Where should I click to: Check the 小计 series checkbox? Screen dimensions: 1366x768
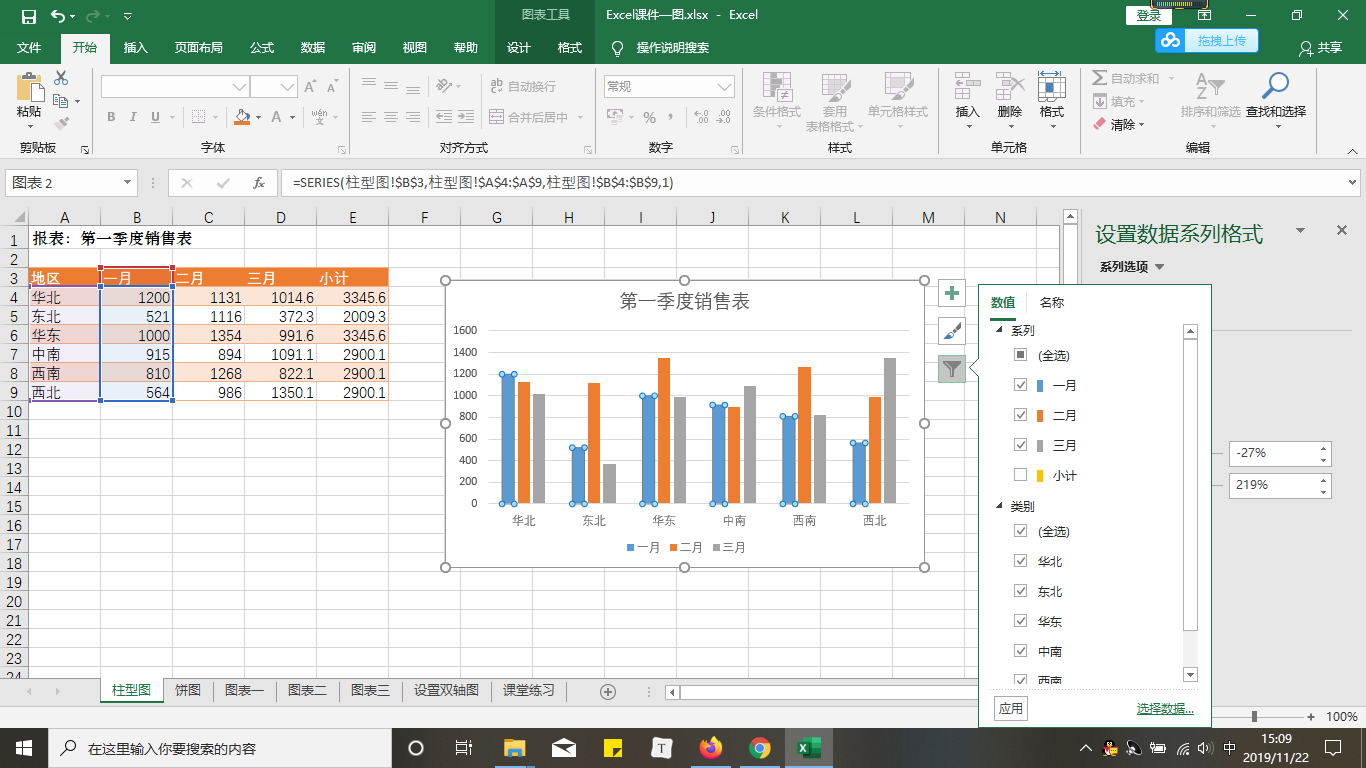point(1020,475)
